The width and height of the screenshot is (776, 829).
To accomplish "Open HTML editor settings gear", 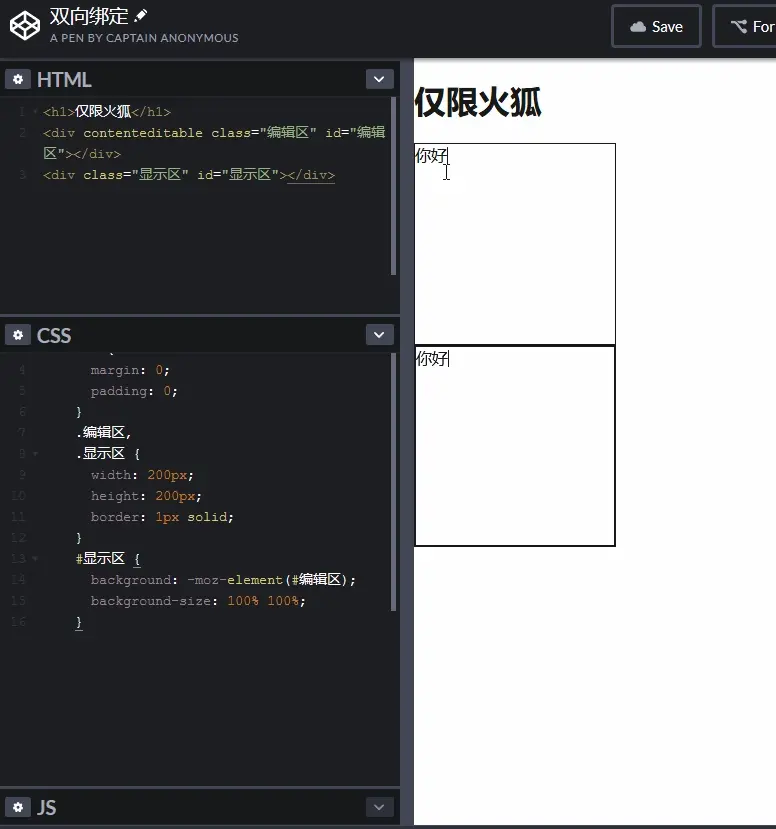I will [x=18, y=79].
